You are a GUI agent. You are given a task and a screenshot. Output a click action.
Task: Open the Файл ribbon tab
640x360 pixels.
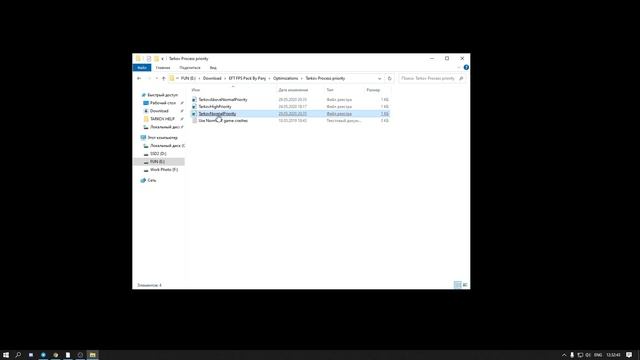pos(142,68)
